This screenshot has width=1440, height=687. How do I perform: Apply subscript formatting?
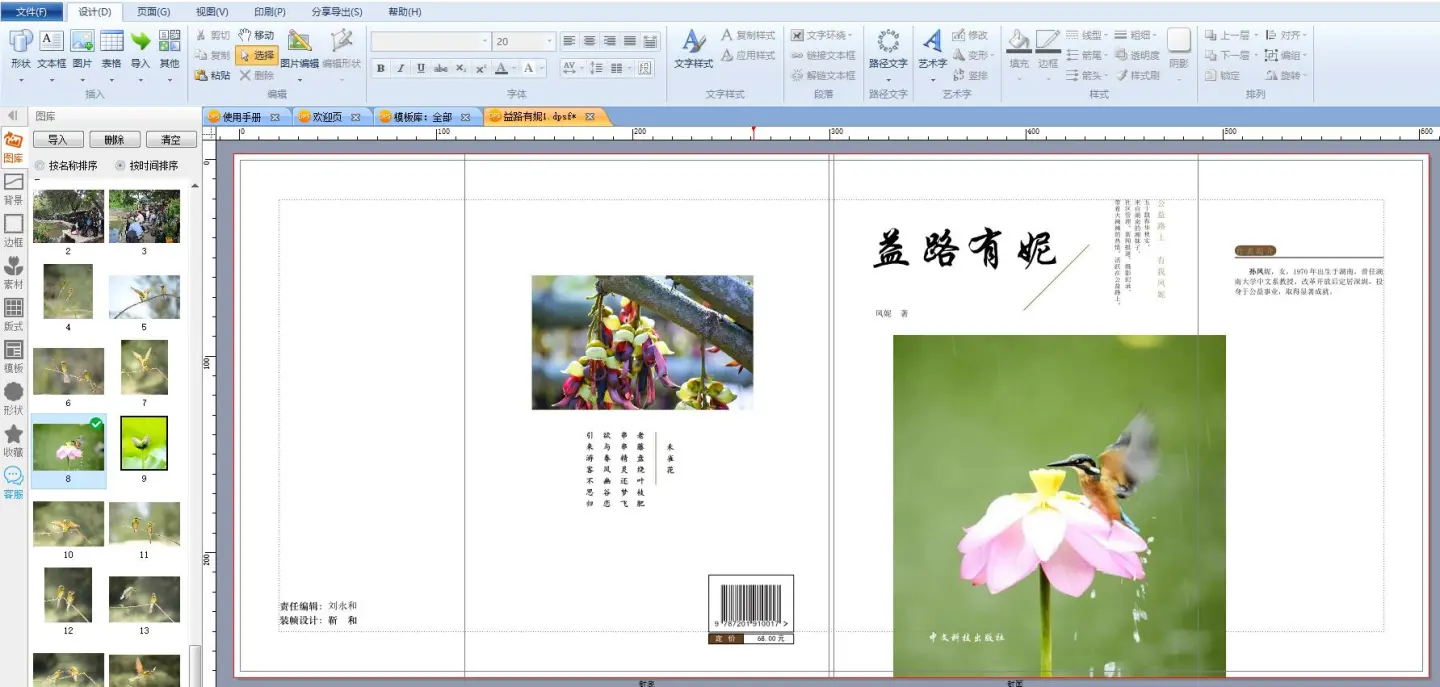[460, 68]
